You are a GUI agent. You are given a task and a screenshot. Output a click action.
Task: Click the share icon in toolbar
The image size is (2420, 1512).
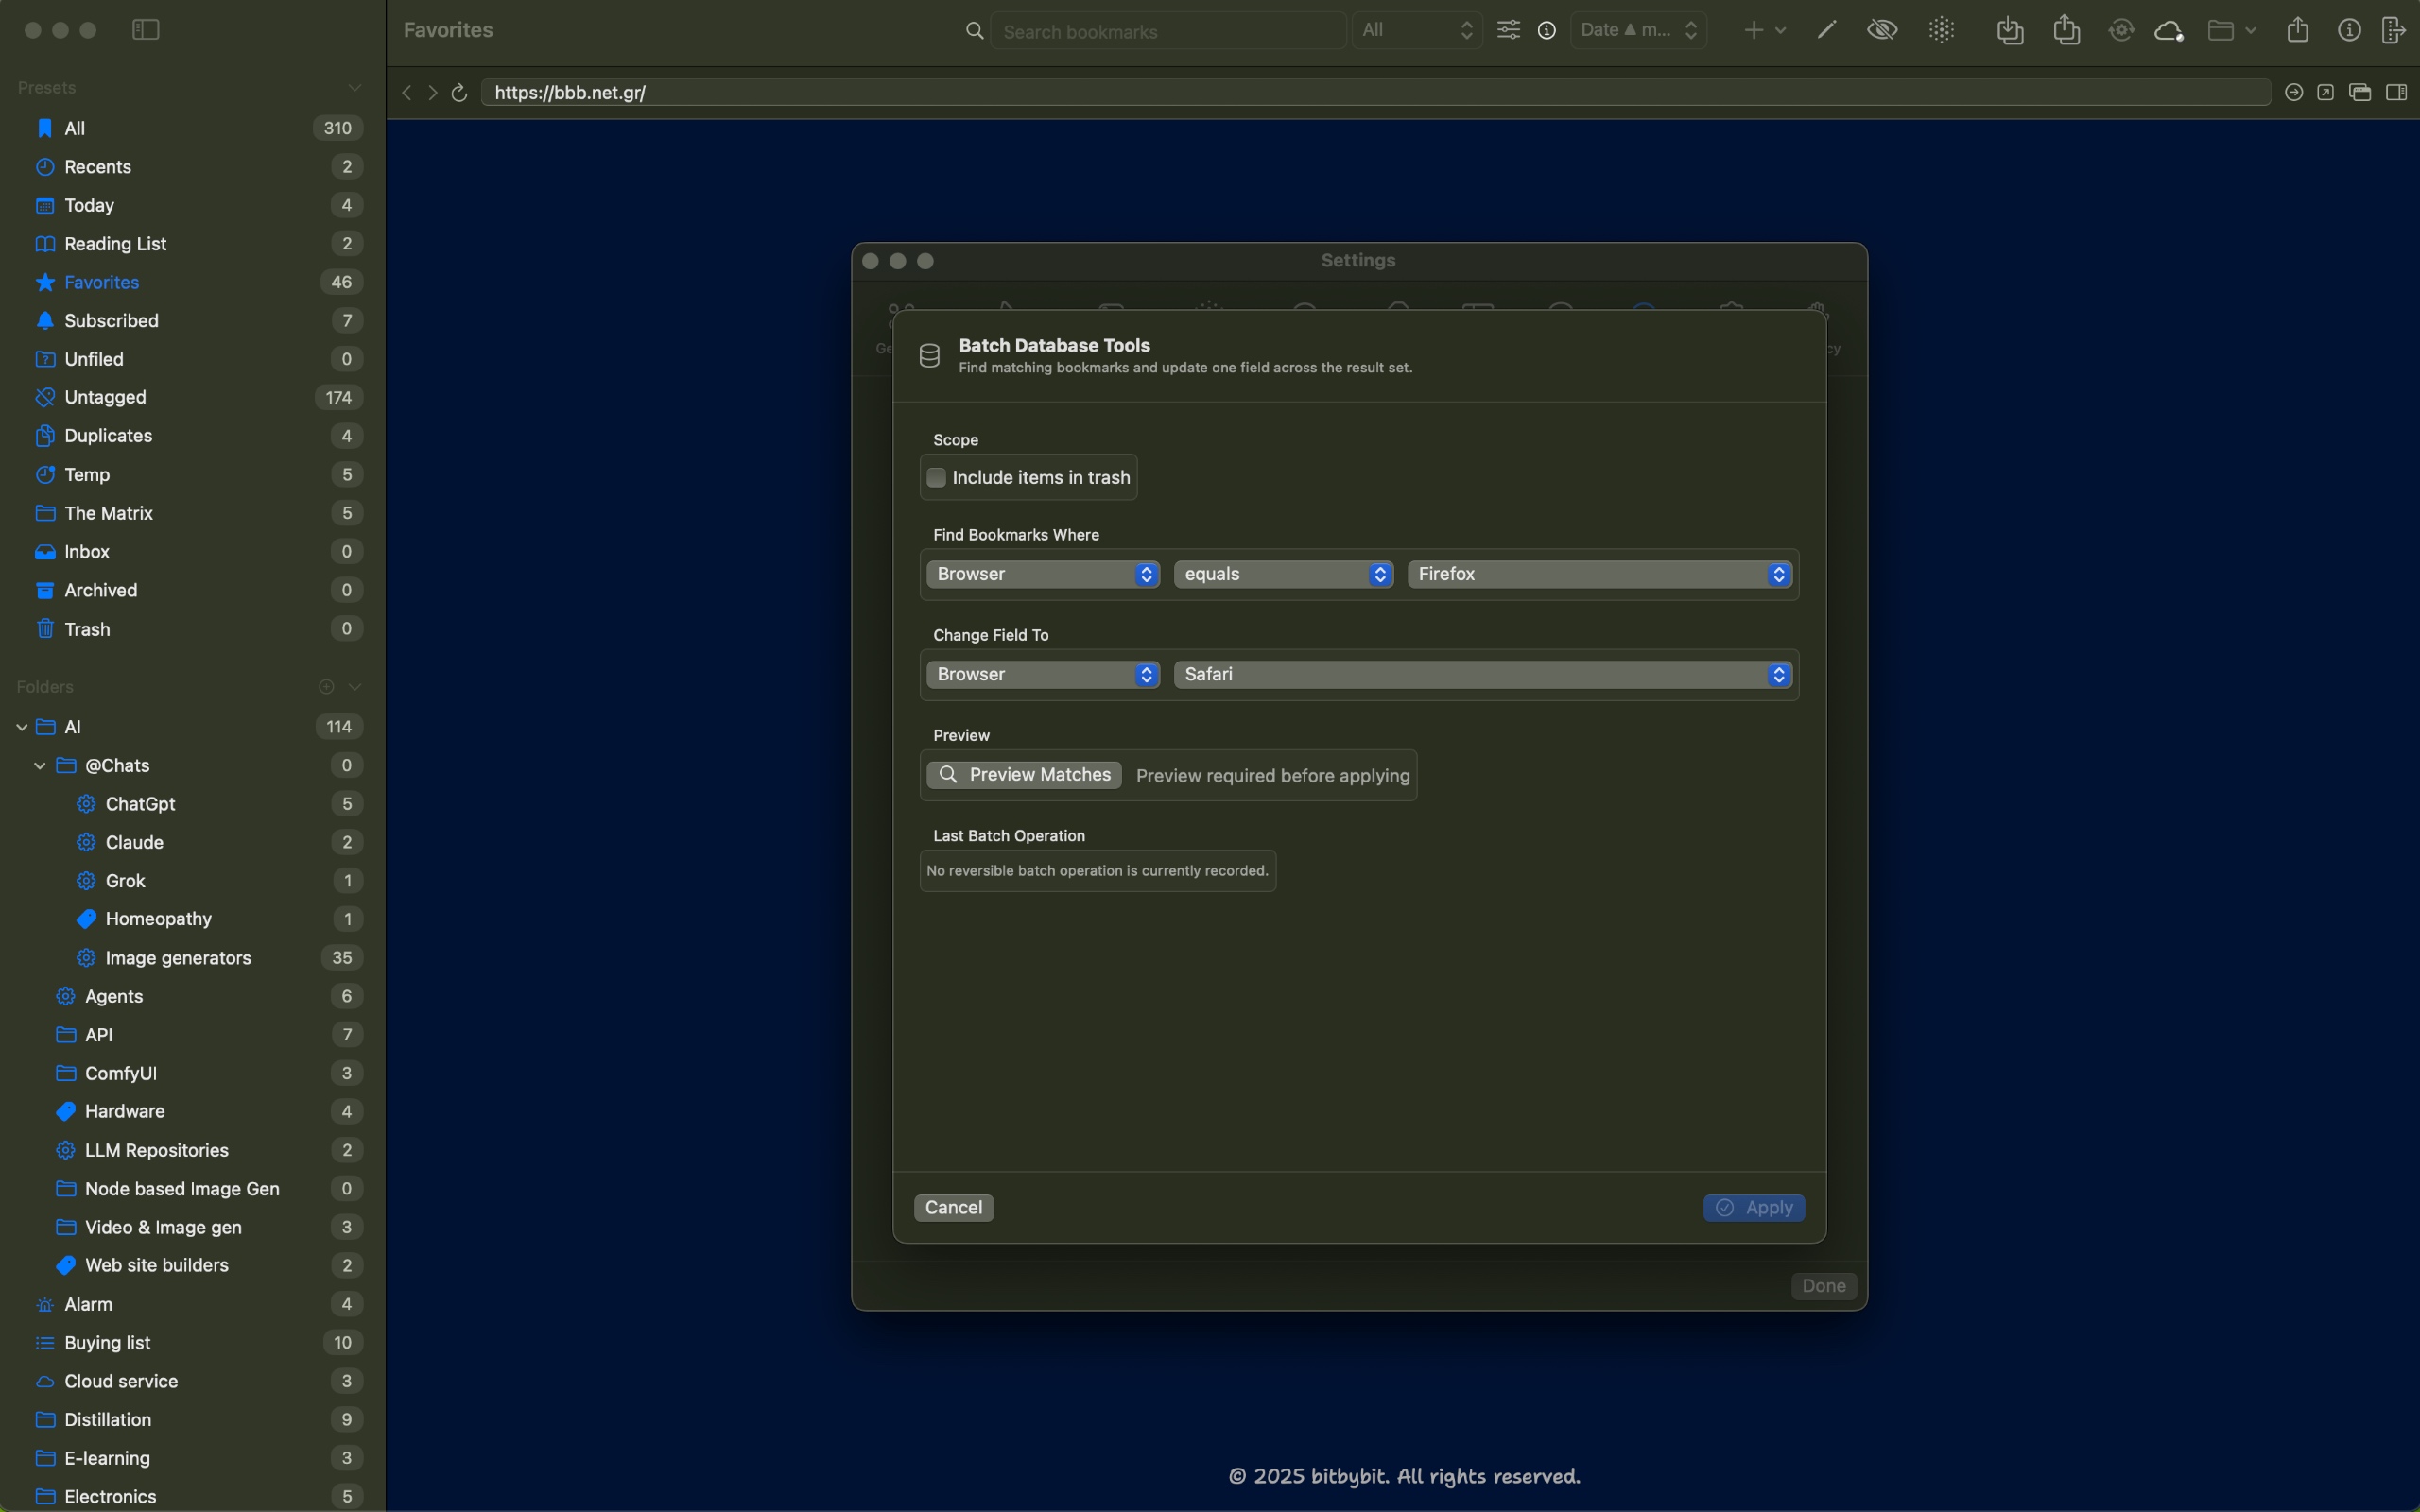[2298, 30]
